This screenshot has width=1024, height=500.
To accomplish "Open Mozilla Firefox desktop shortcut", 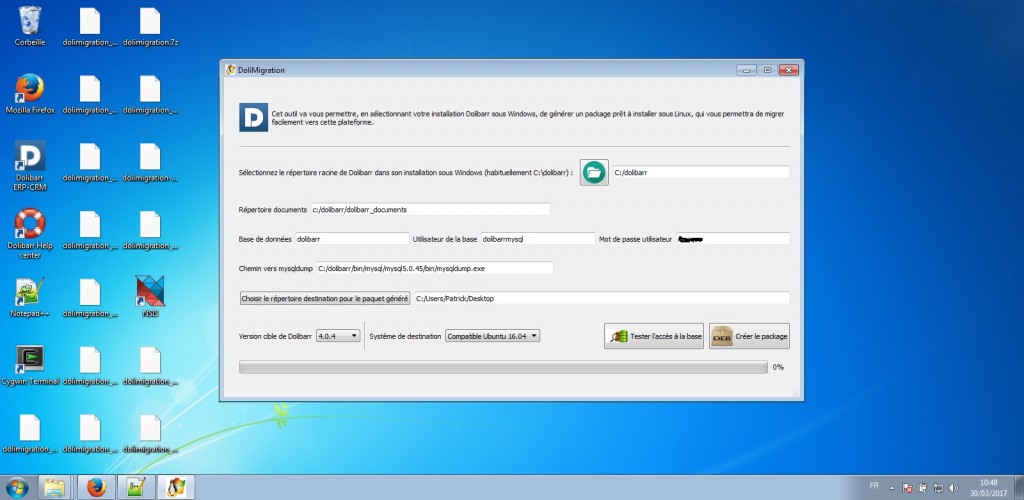I will 30,94.
